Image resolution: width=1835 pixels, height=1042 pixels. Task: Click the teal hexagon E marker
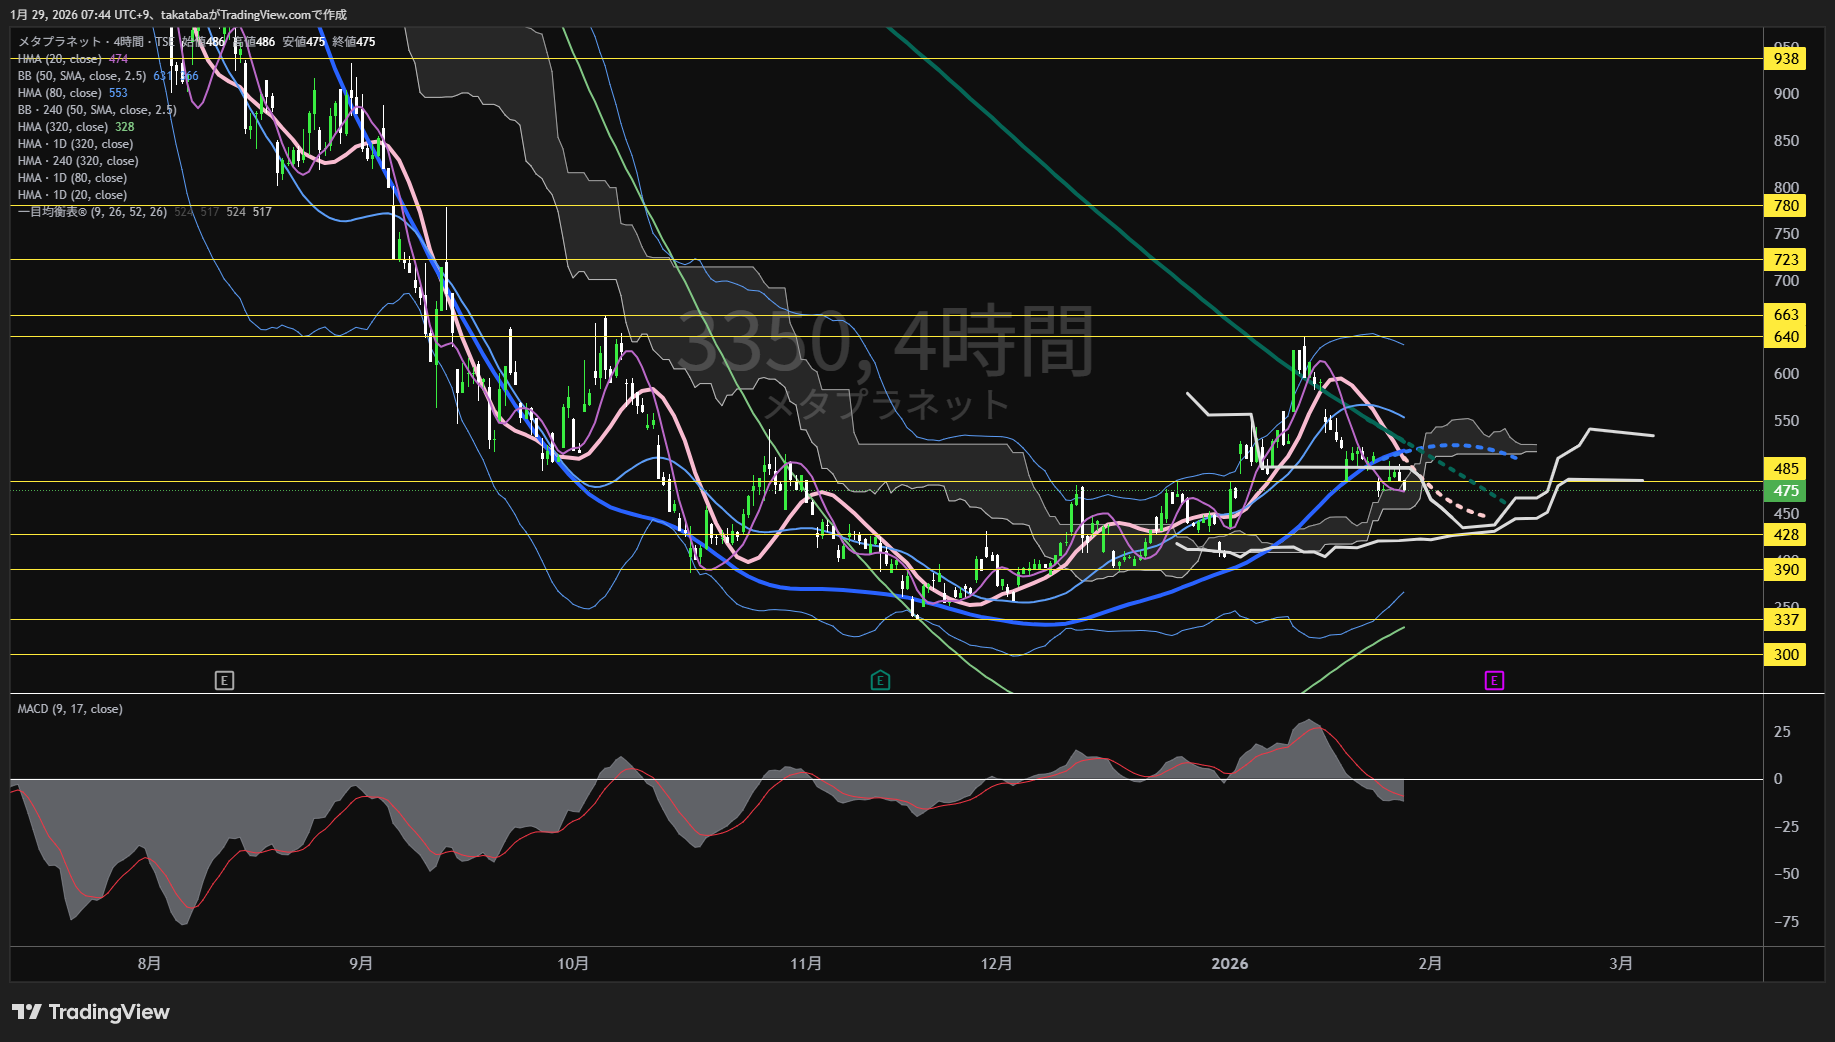coord(880,681)
